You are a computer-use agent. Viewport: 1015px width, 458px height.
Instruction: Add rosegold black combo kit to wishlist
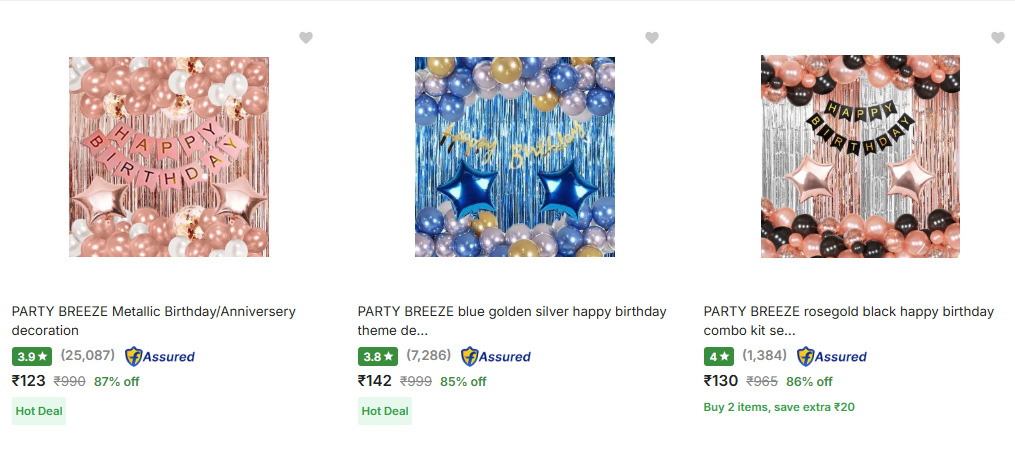(x=997, y=38)
